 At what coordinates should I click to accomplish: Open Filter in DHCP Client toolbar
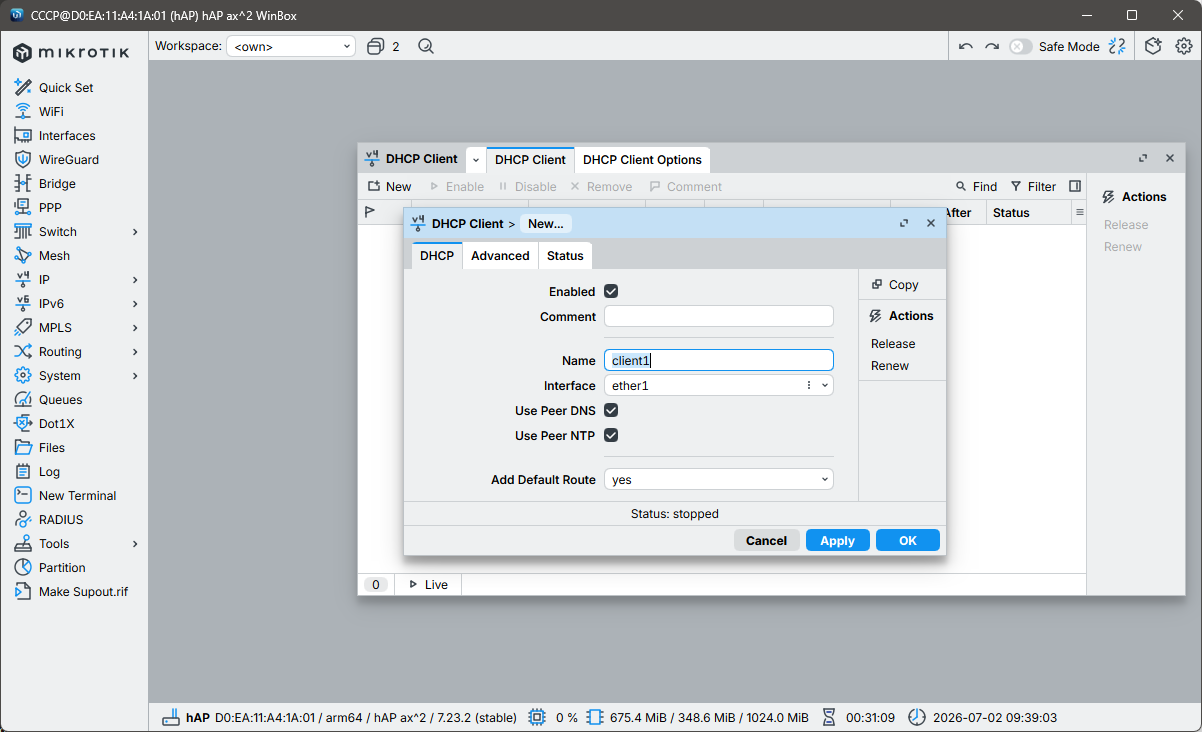click(1033, 186)
